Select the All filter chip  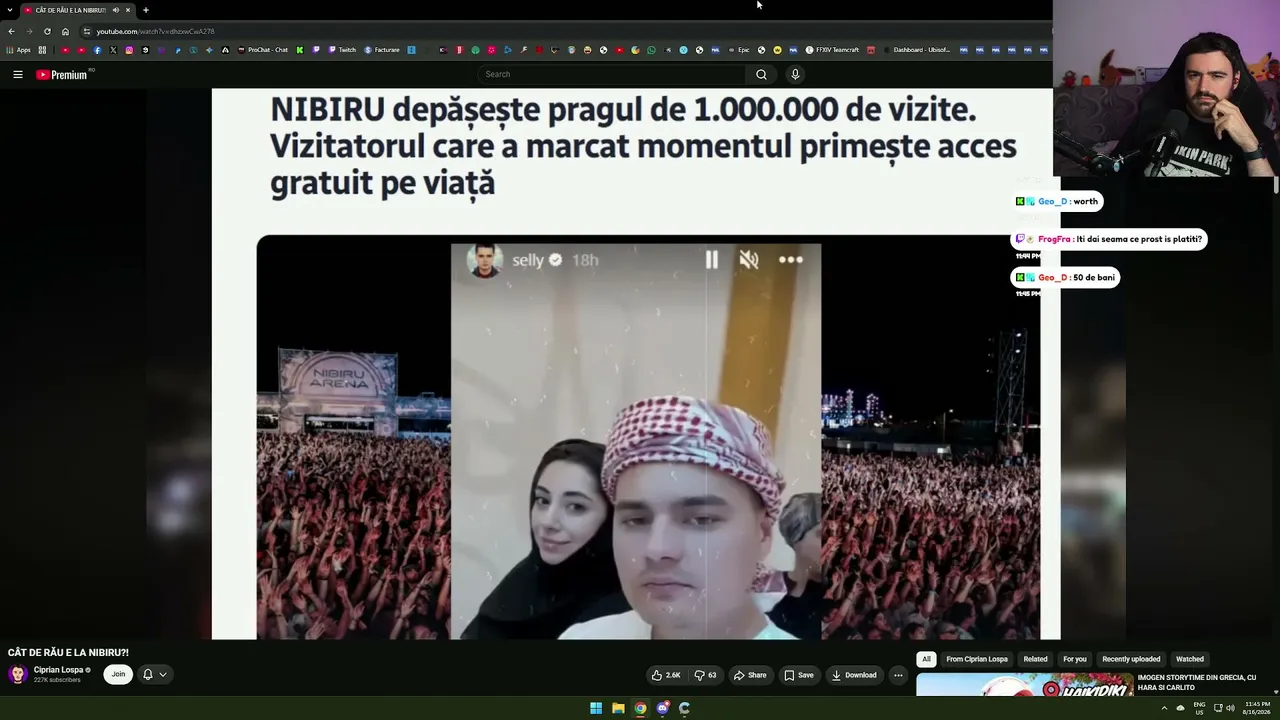(x=926, y=659)
